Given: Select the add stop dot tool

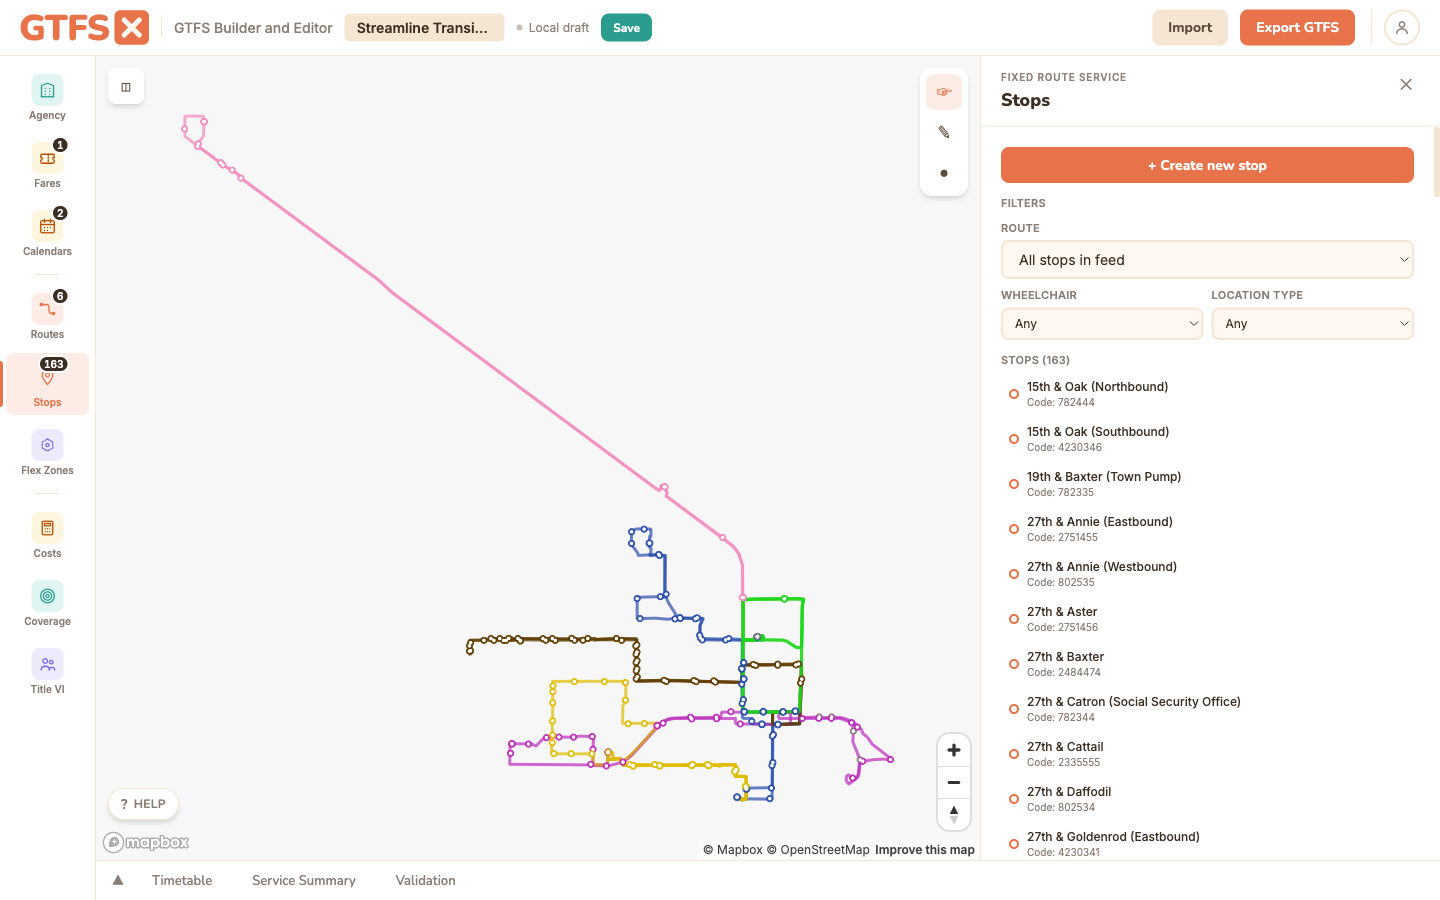Looking at the screenshot, I should pos(944,173).
